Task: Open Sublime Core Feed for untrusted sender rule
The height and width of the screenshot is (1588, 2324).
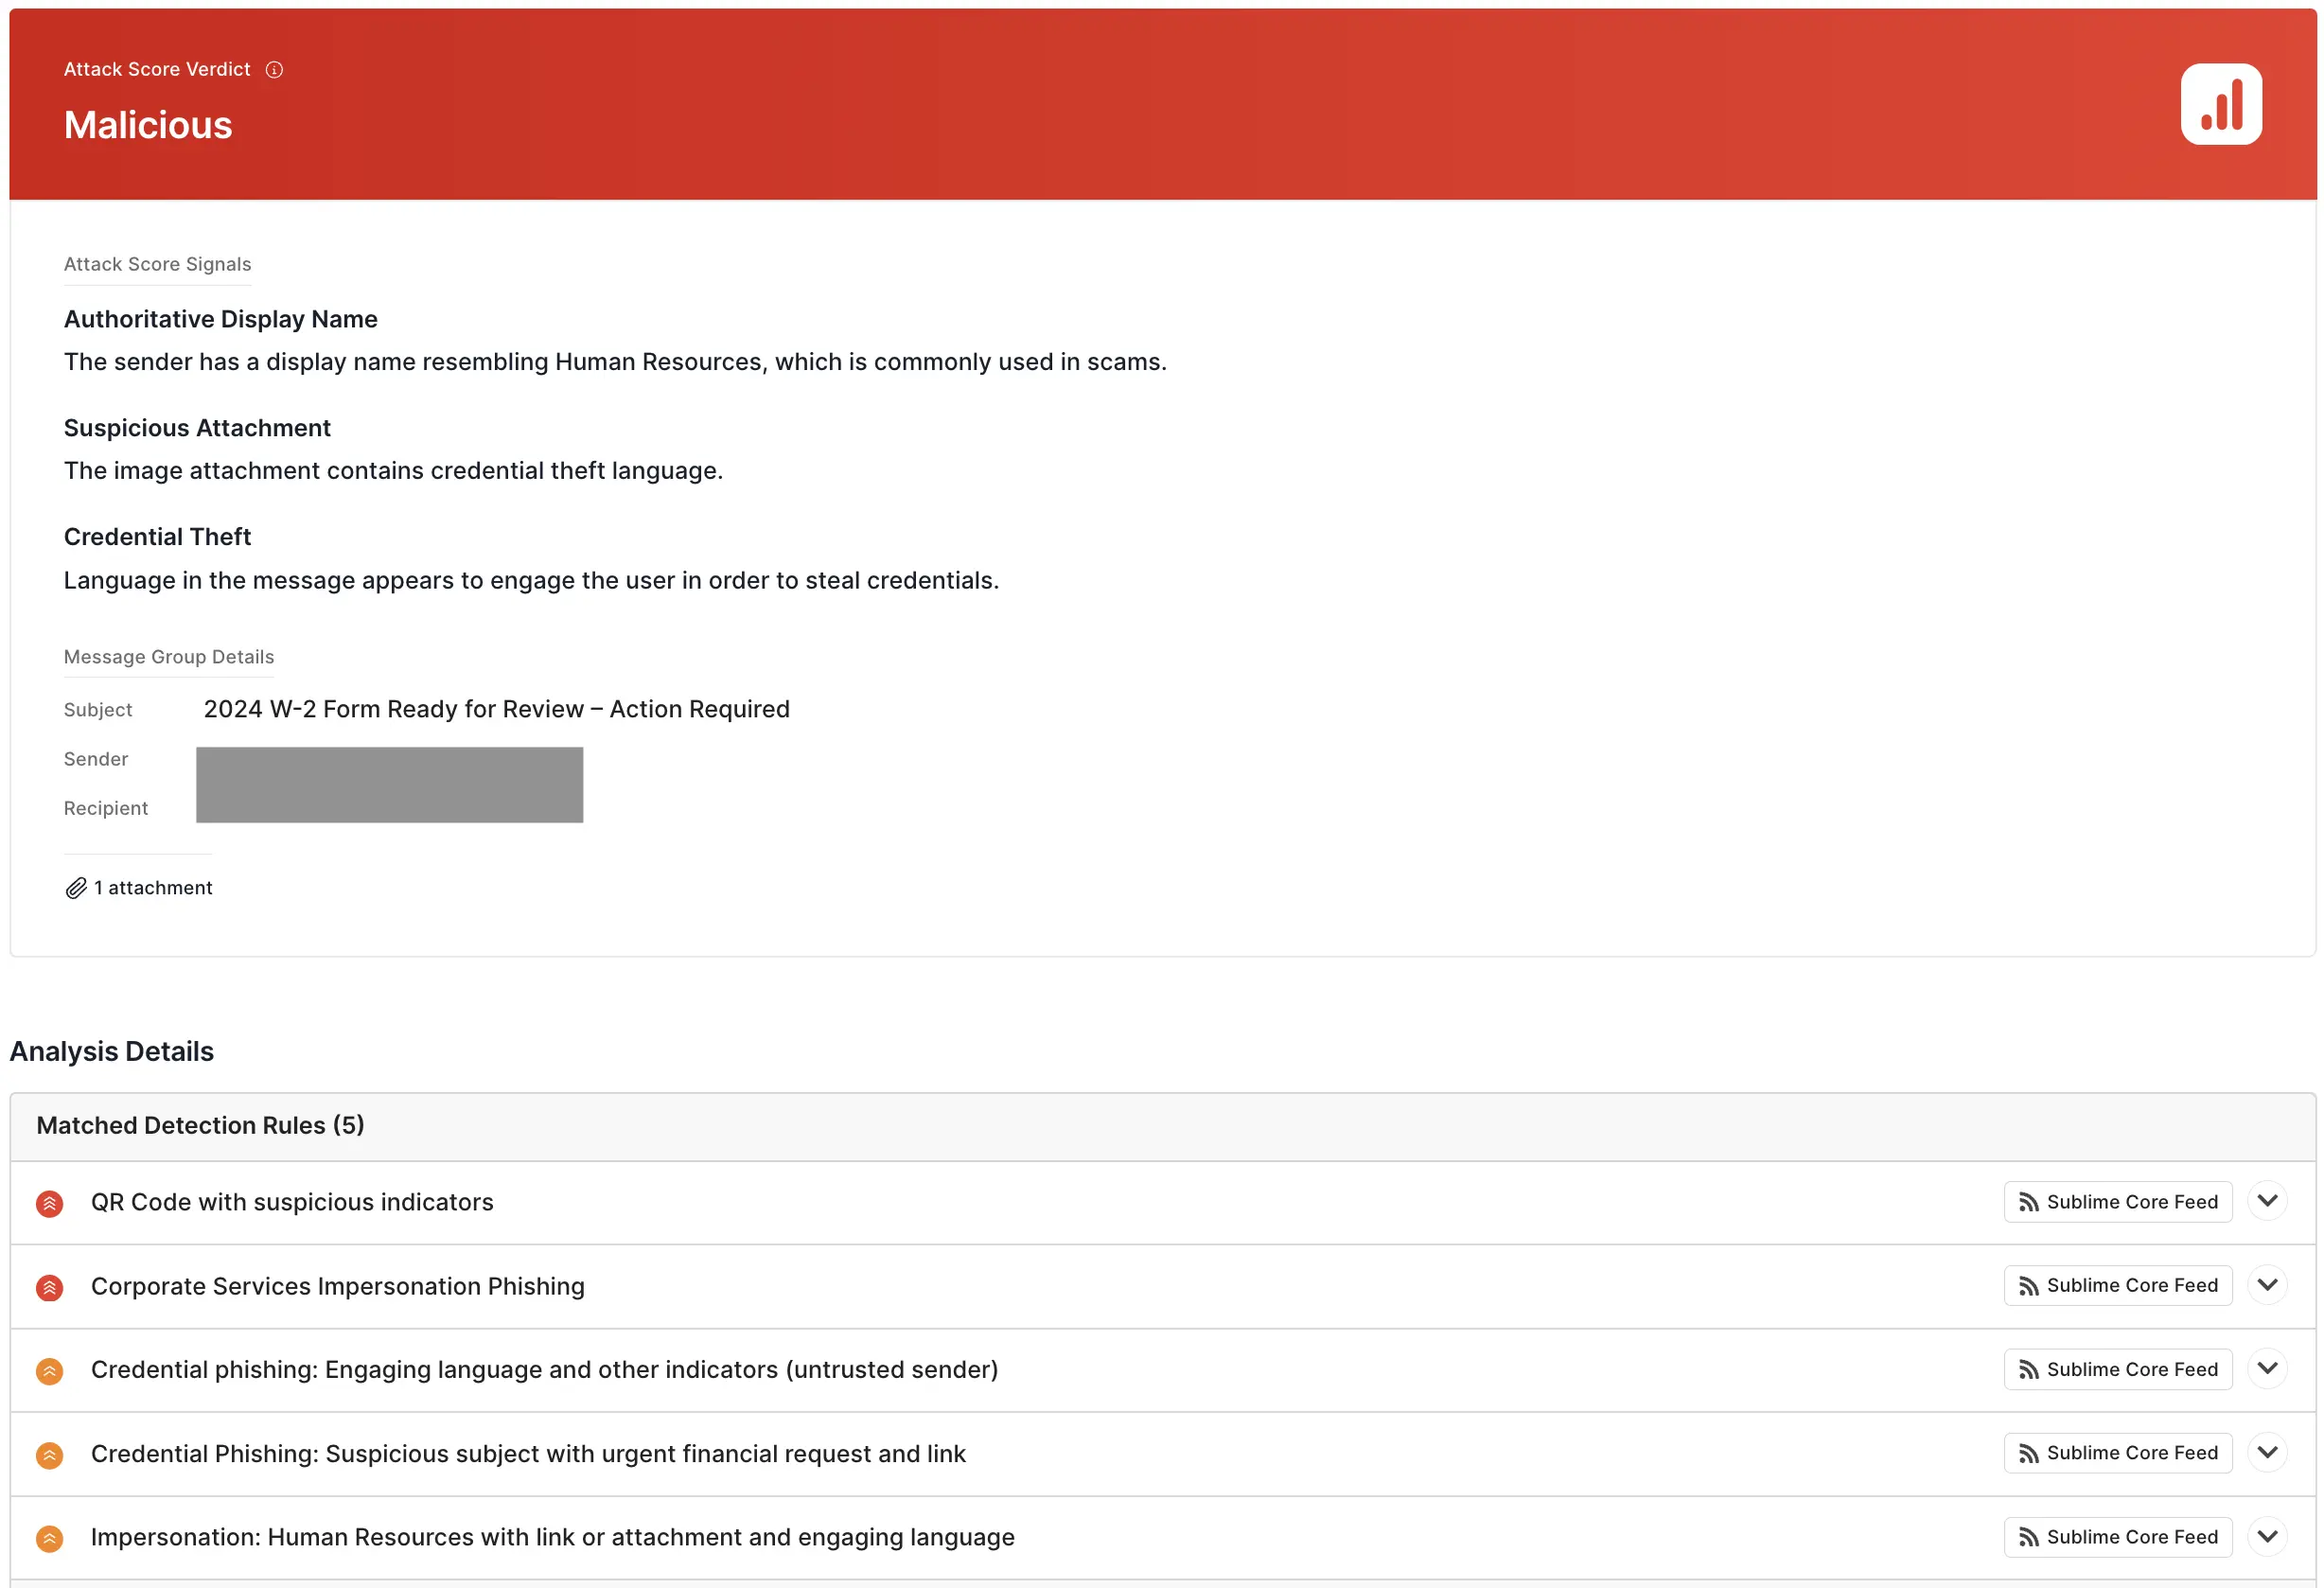Action: (x=2117, y=1369)
